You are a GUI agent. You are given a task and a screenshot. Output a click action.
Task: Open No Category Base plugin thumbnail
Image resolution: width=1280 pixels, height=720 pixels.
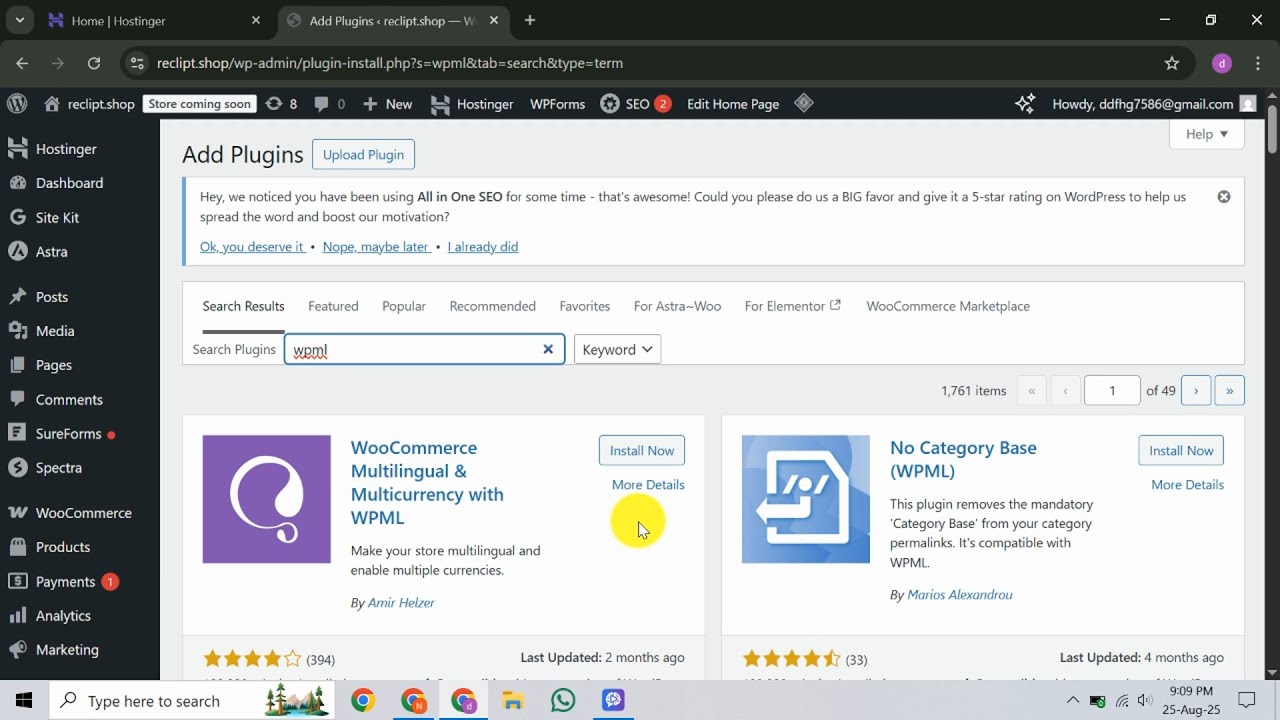tap(806, 499)
